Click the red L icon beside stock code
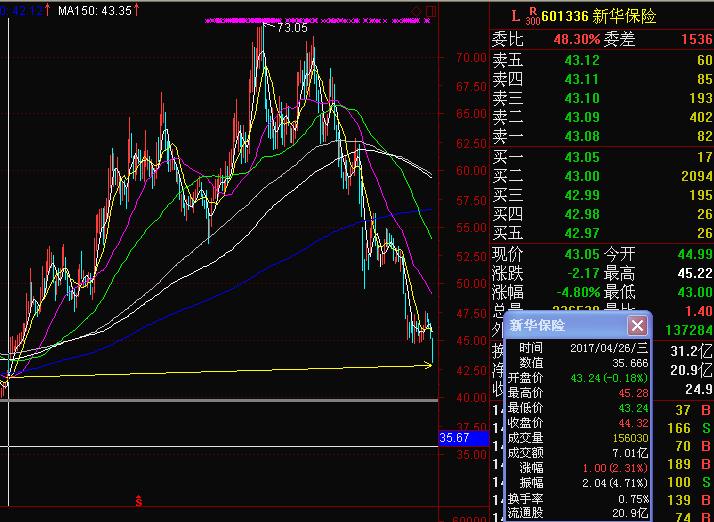This screenshot has width=714, height=522. (515, 16)
